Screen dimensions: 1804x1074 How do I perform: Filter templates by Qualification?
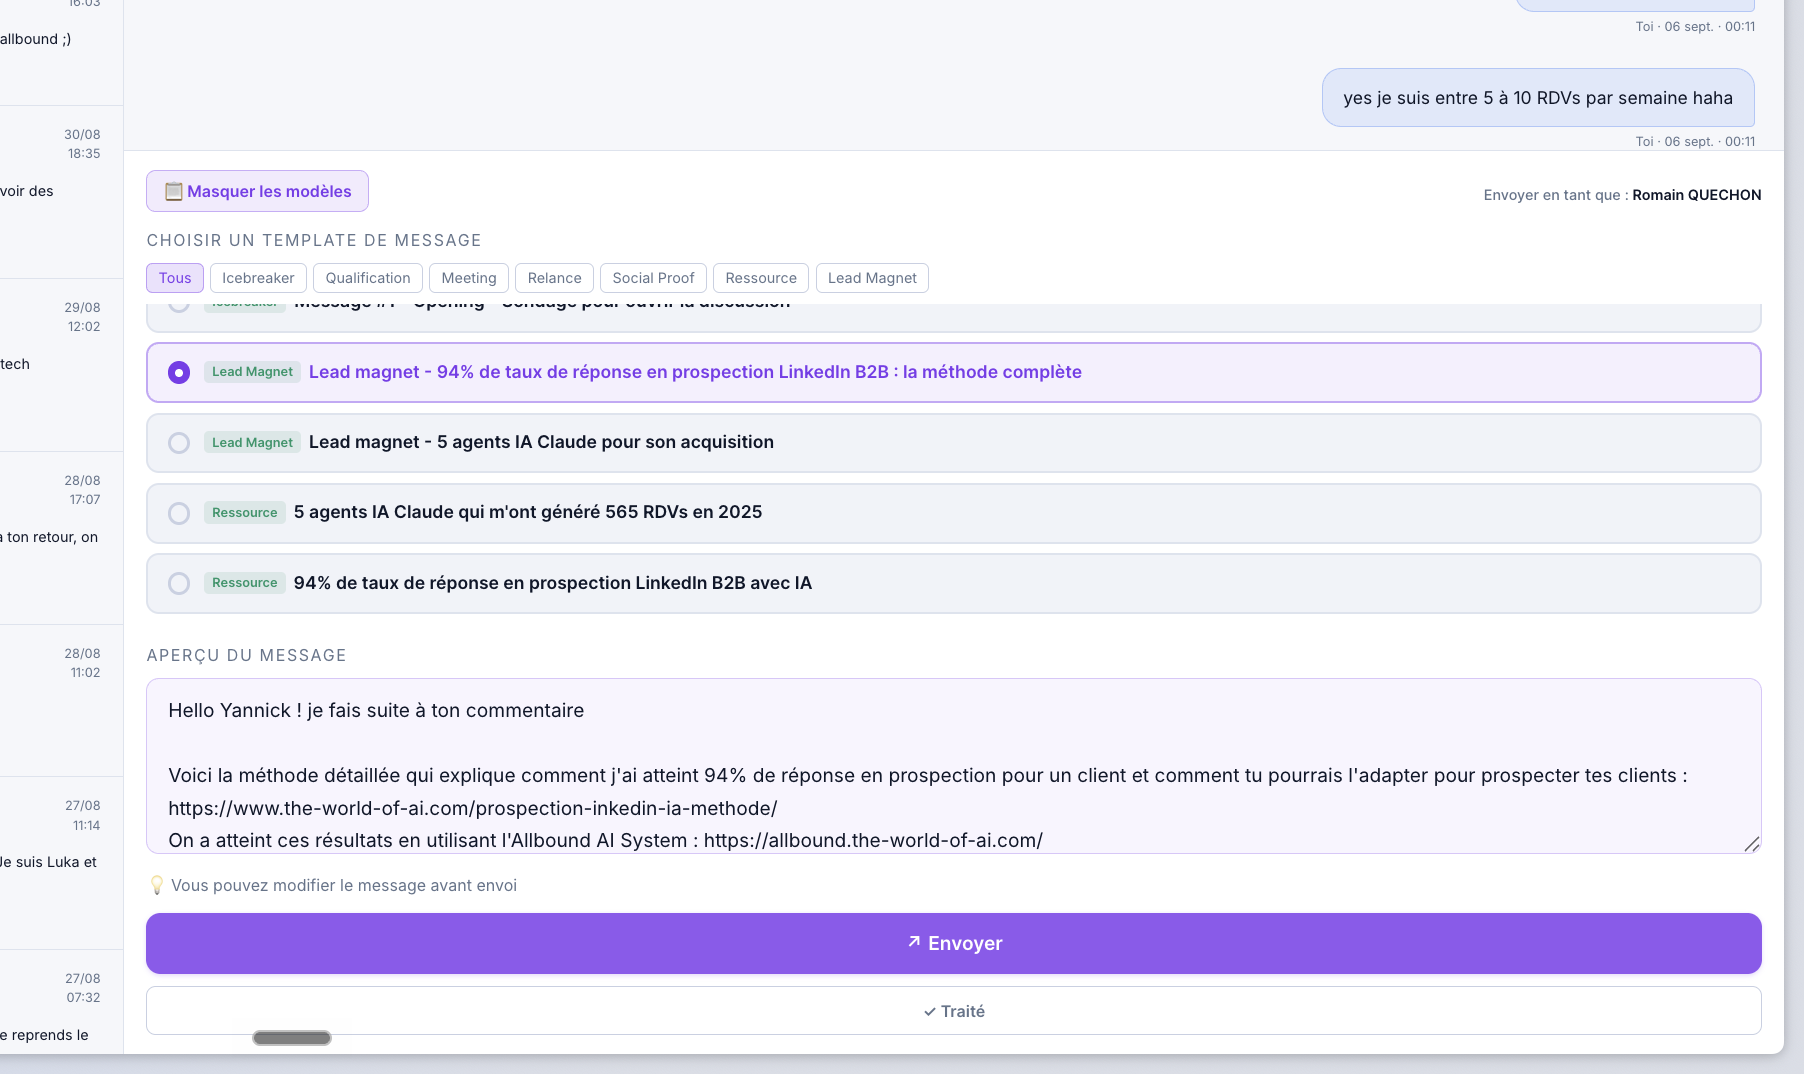pyautogui.click(x=368, y=278)
